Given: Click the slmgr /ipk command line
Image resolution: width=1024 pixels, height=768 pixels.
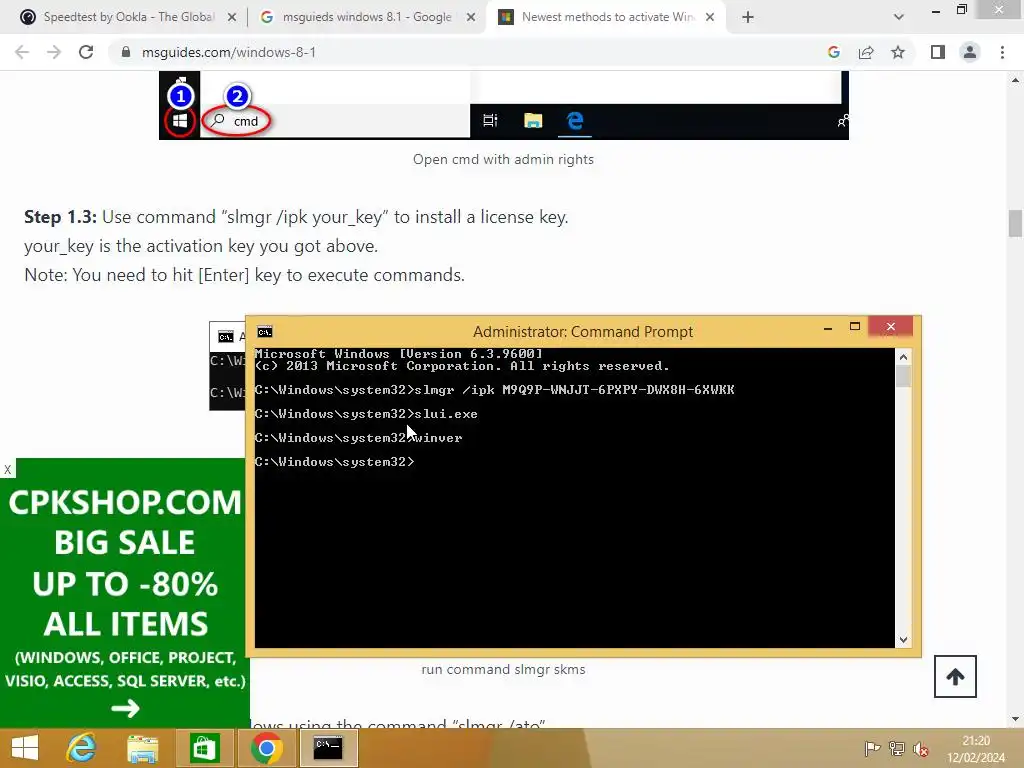Looking at the screenshot, I should click(x=494, y=390).
